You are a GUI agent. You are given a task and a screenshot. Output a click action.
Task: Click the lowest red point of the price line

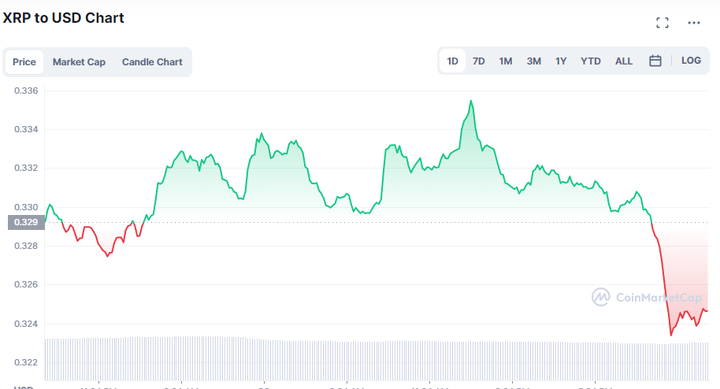[x=671, y=335]
